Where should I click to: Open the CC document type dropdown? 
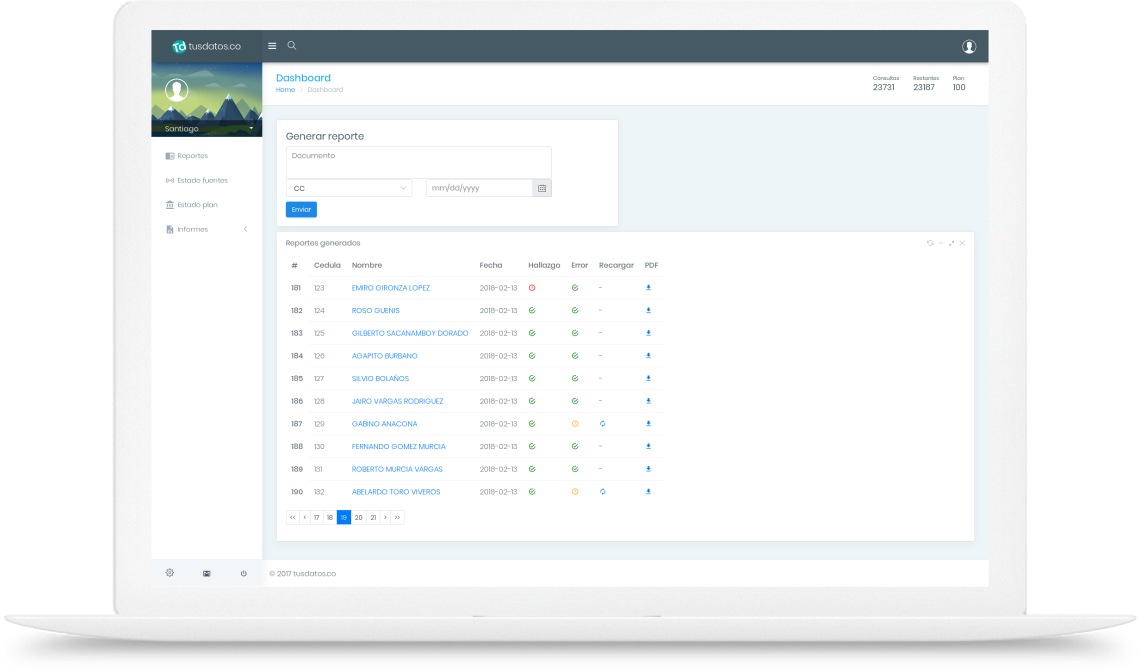click(x=349, y=188)
